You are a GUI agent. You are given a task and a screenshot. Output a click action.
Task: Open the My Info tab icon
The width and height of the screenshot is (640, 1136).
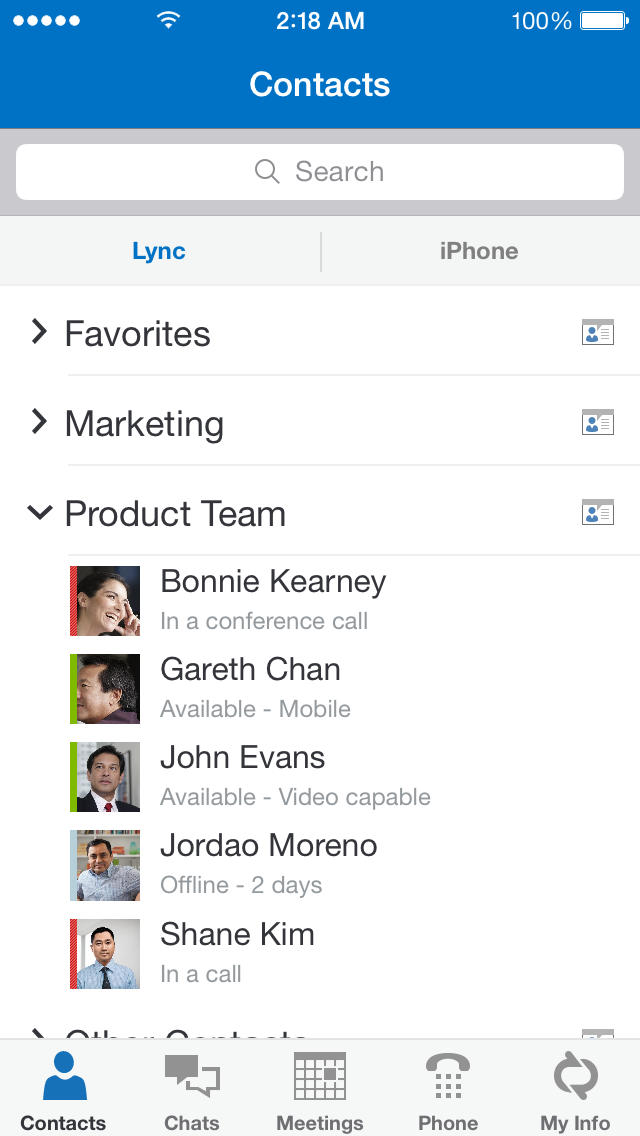tap(576, 1078)
